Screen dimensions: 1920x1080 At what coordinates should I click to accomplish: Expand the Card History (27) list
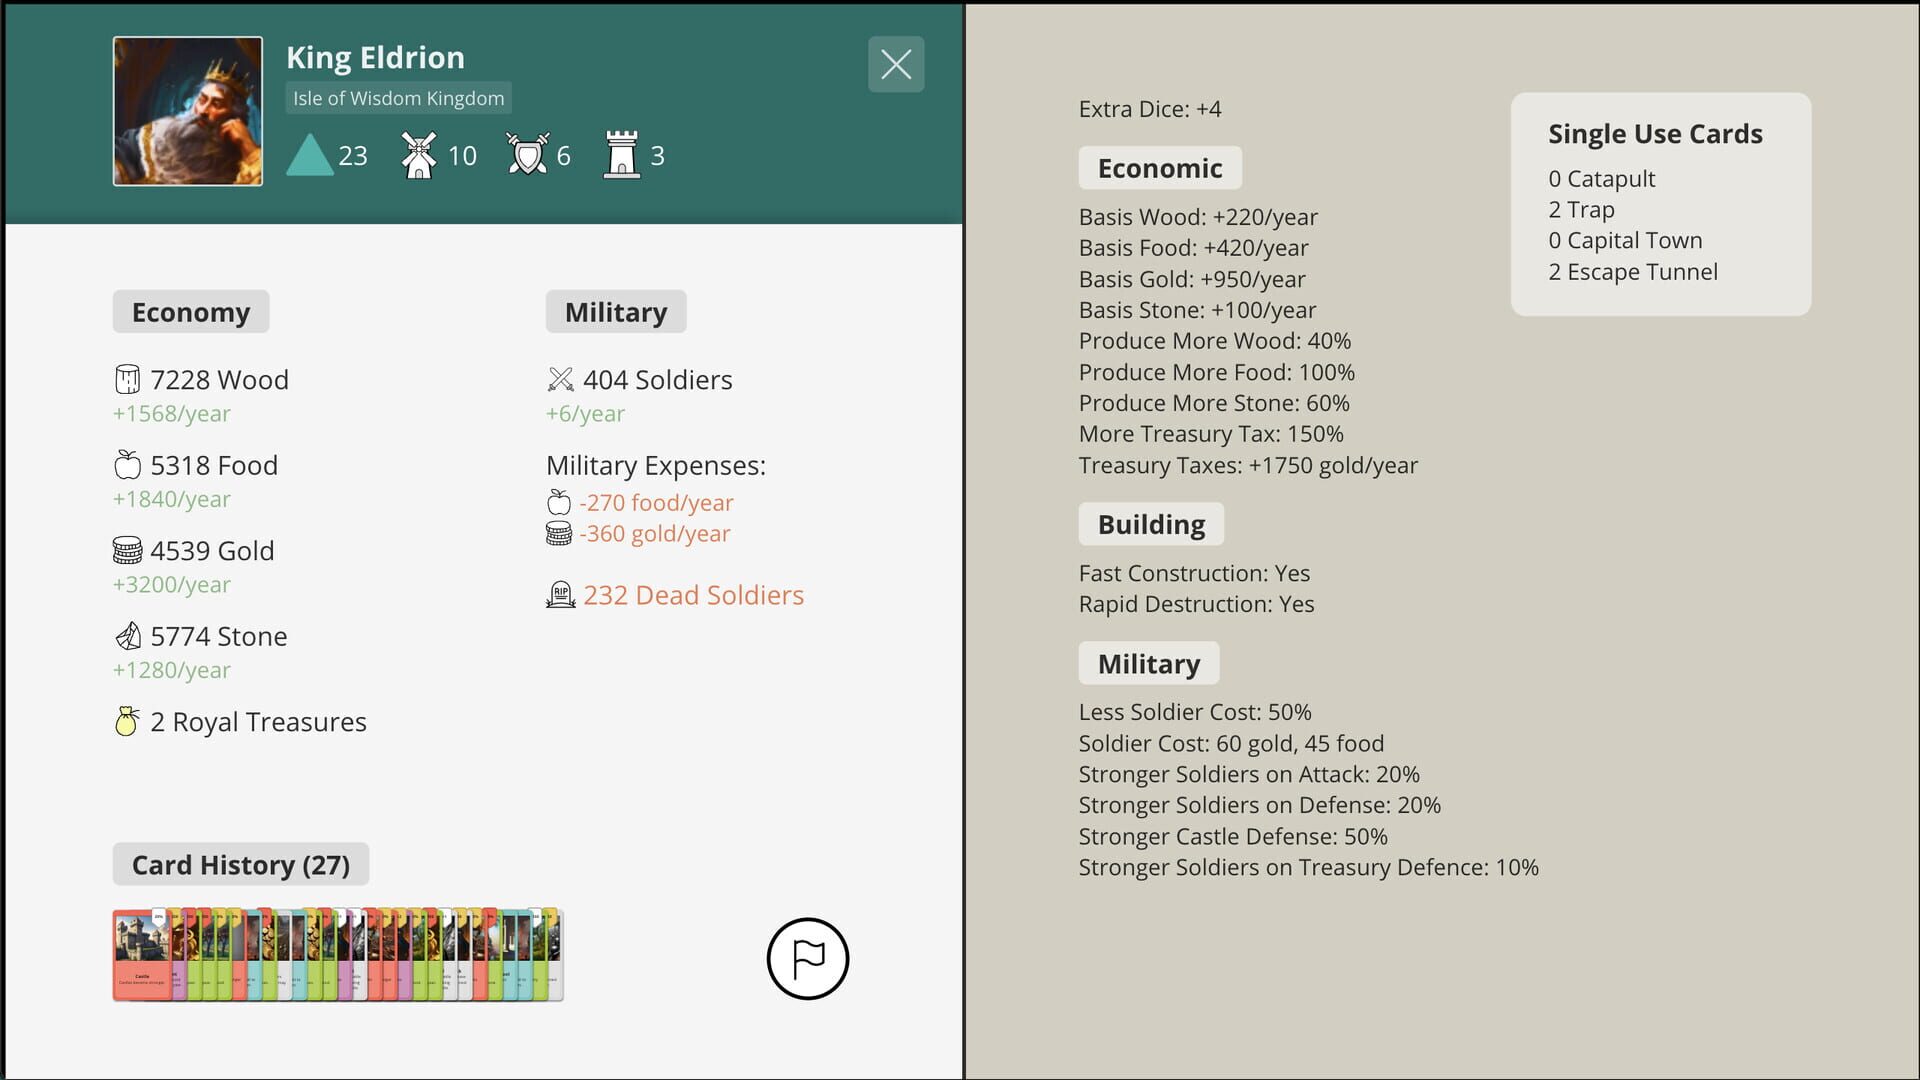pyautogui.click(x=240, y=864)
